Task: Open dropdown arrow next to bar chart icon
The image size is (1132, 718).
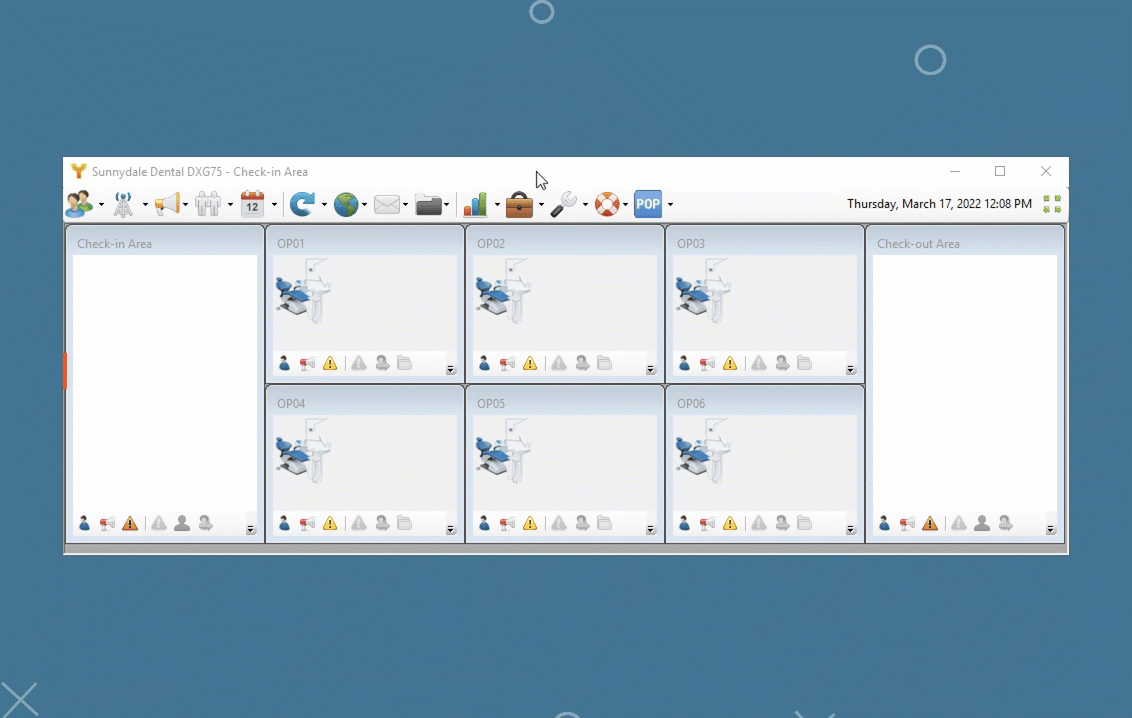Action: click(497, 205)
